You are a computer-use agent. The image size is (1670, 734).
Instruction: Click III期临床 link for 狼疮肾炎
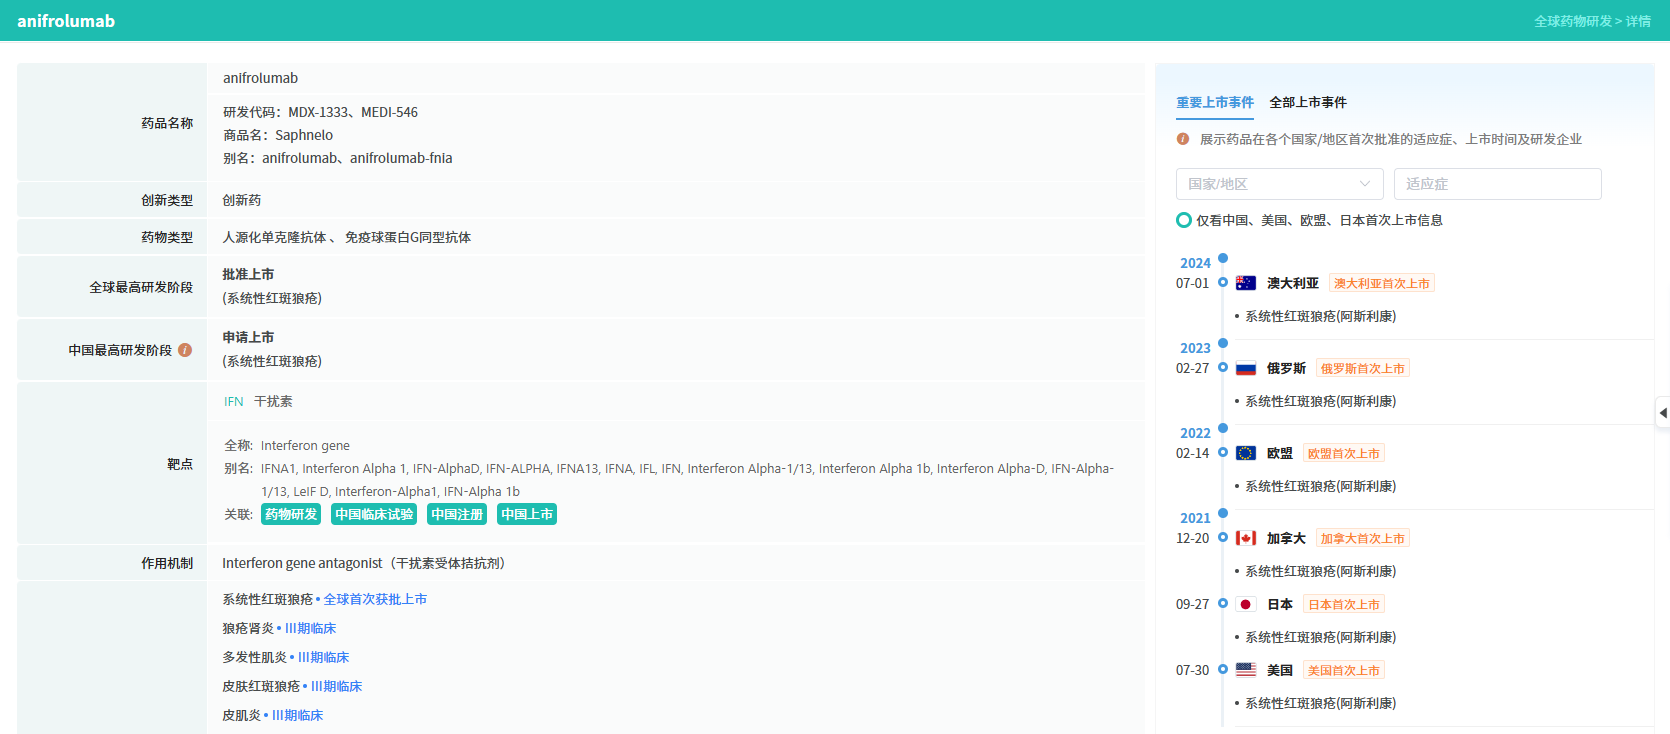click(x=310, y=628)
